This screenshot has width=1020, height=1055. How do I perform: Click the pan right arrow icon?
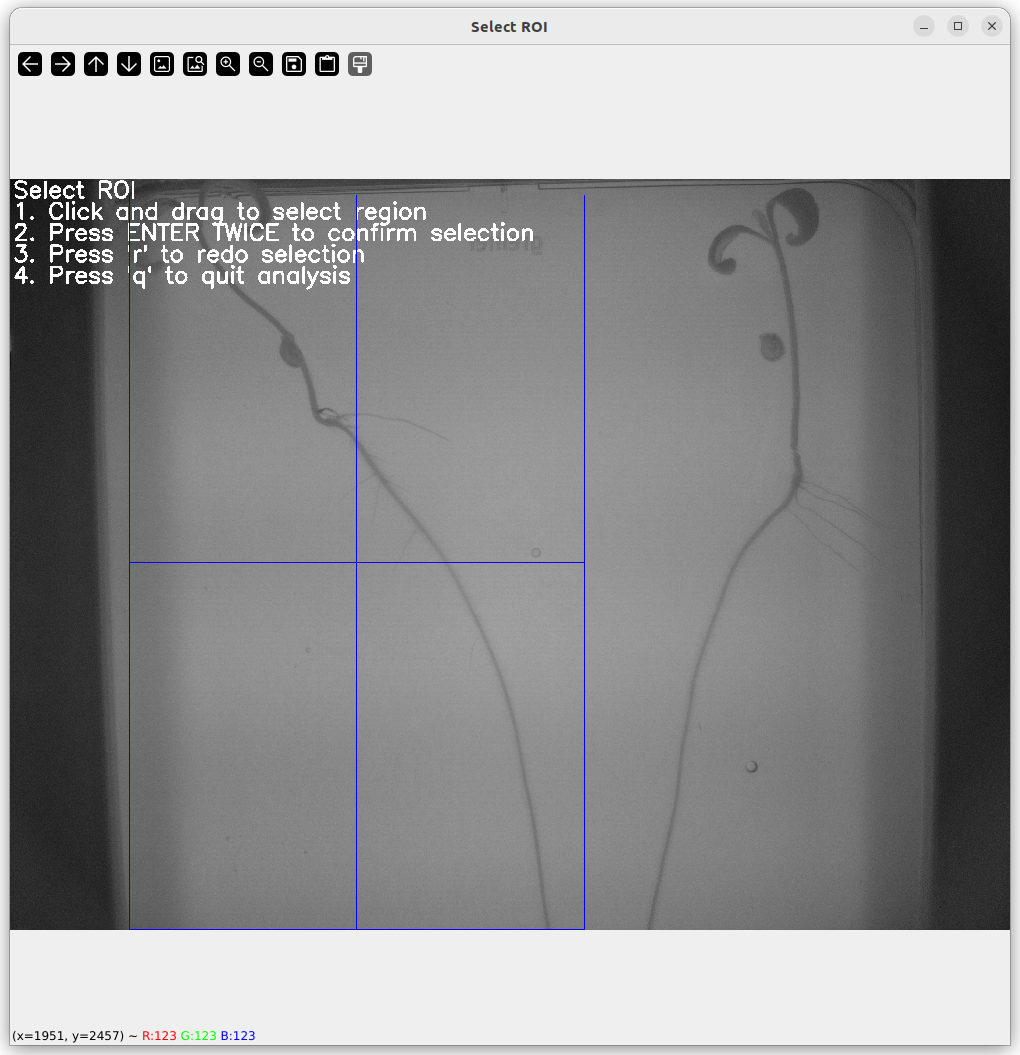[63, 64]
